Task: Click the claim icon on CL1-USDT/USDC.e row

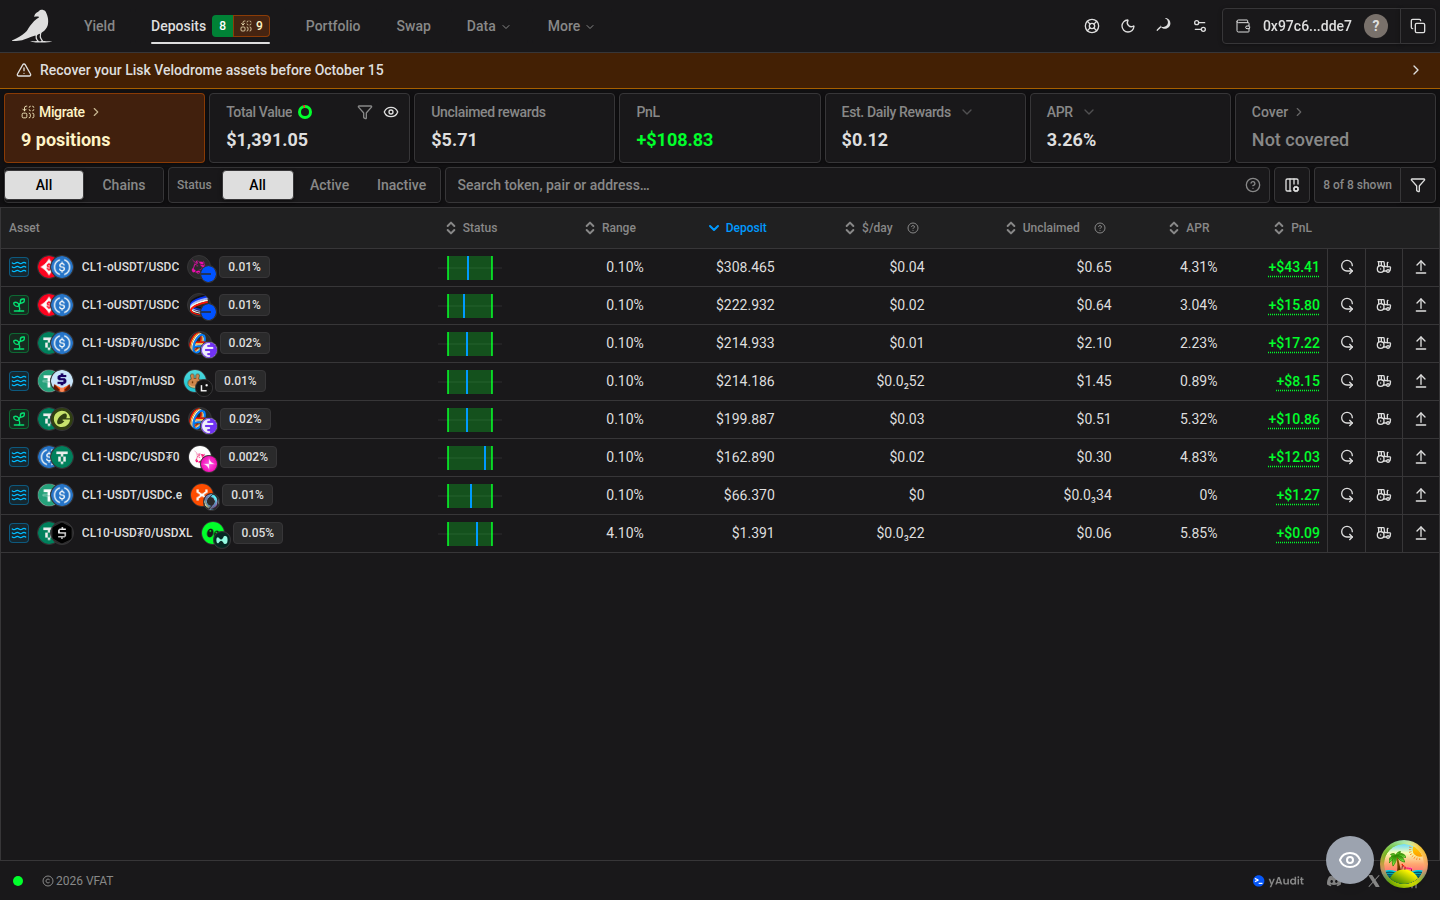Action: 1384,495
